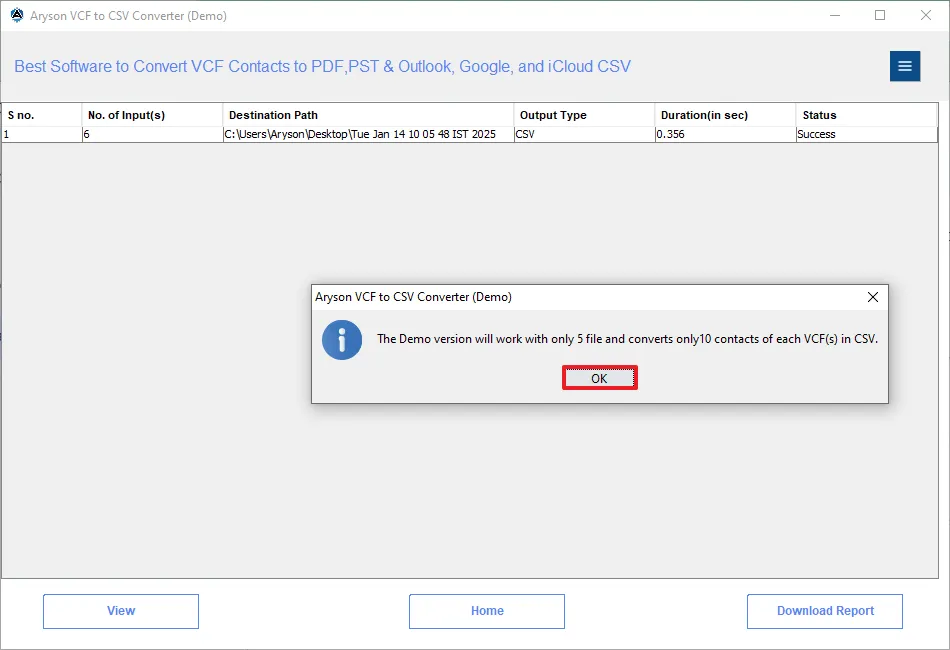Click Download Report button
Image resolution: width=950 pixels, height=650 pixels.
coord(825,611)
